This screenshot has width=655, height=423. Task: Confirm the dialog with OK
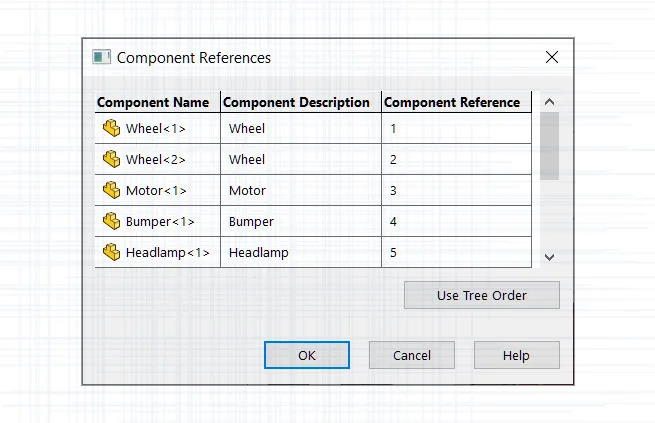pyautogui.click(x=307, y=355)
